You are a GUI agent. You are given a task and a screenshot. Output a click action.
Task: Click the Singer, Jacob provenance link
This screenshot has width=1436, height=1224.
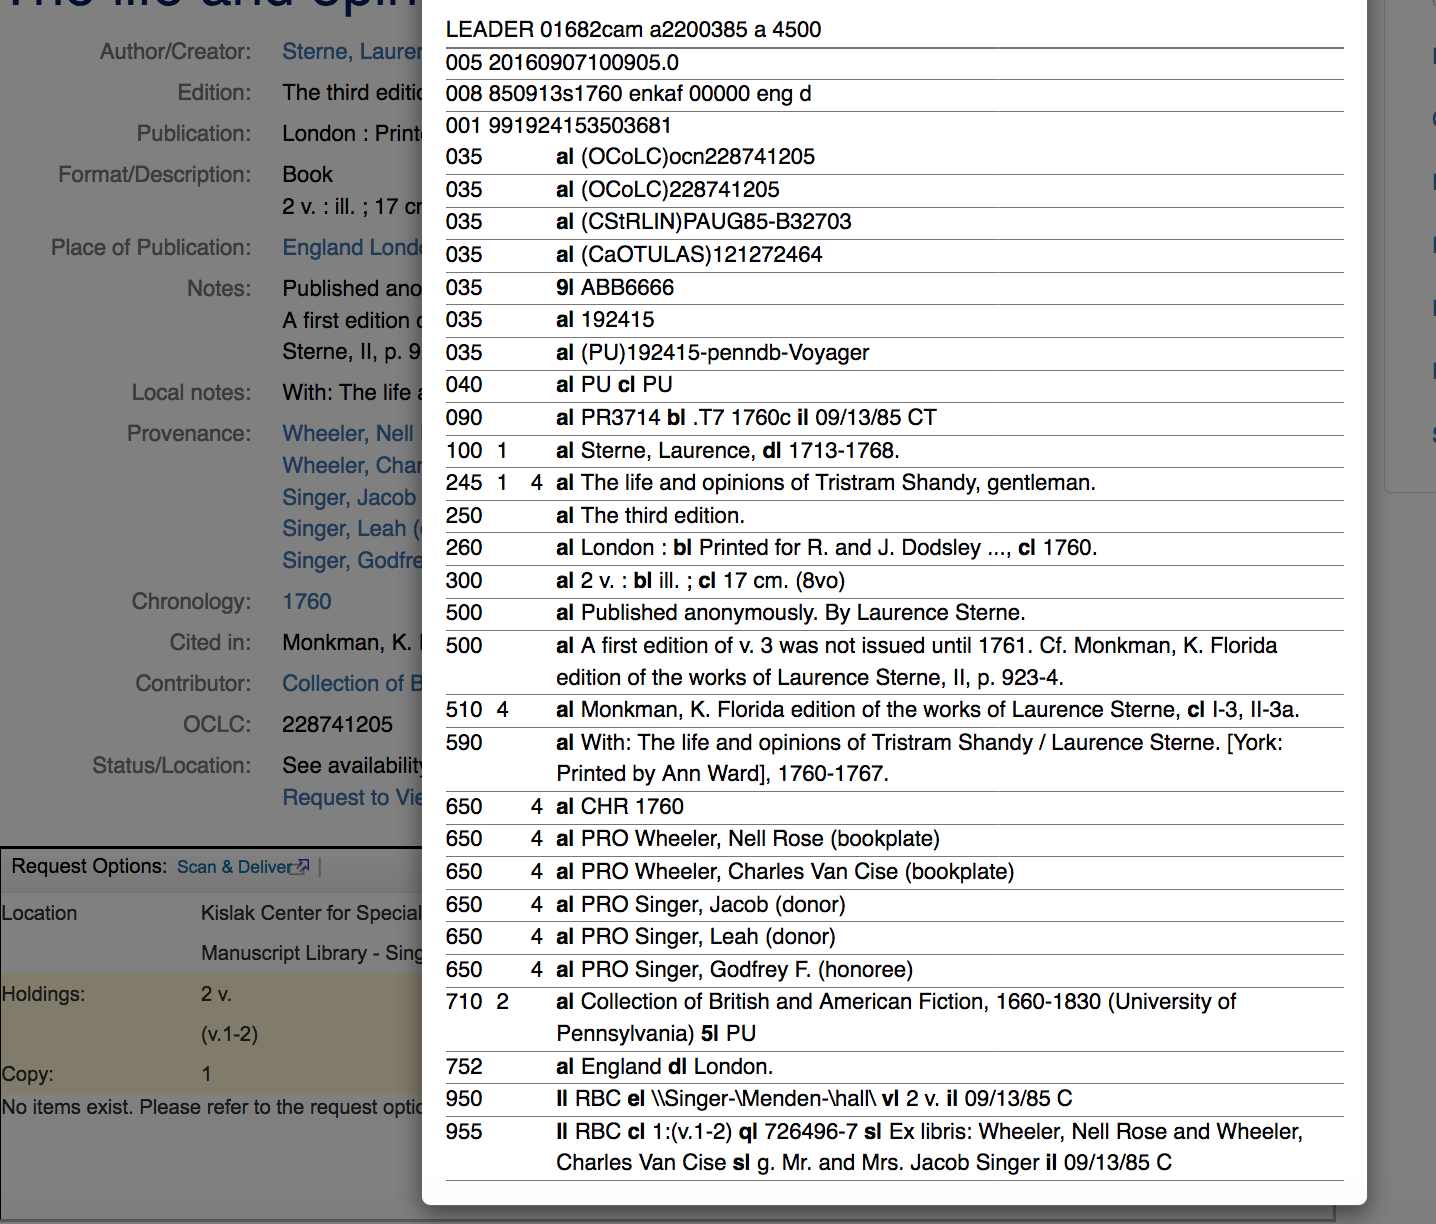point(349,498)
